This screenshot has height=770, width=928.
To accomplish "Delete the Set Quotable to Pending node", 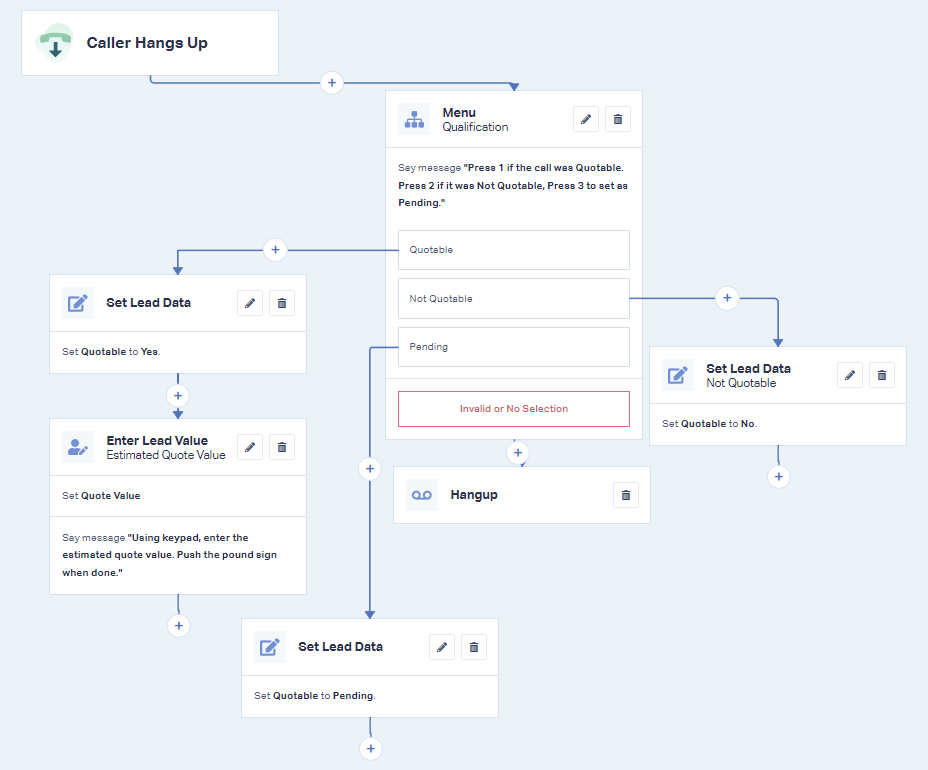I will 473,647.
